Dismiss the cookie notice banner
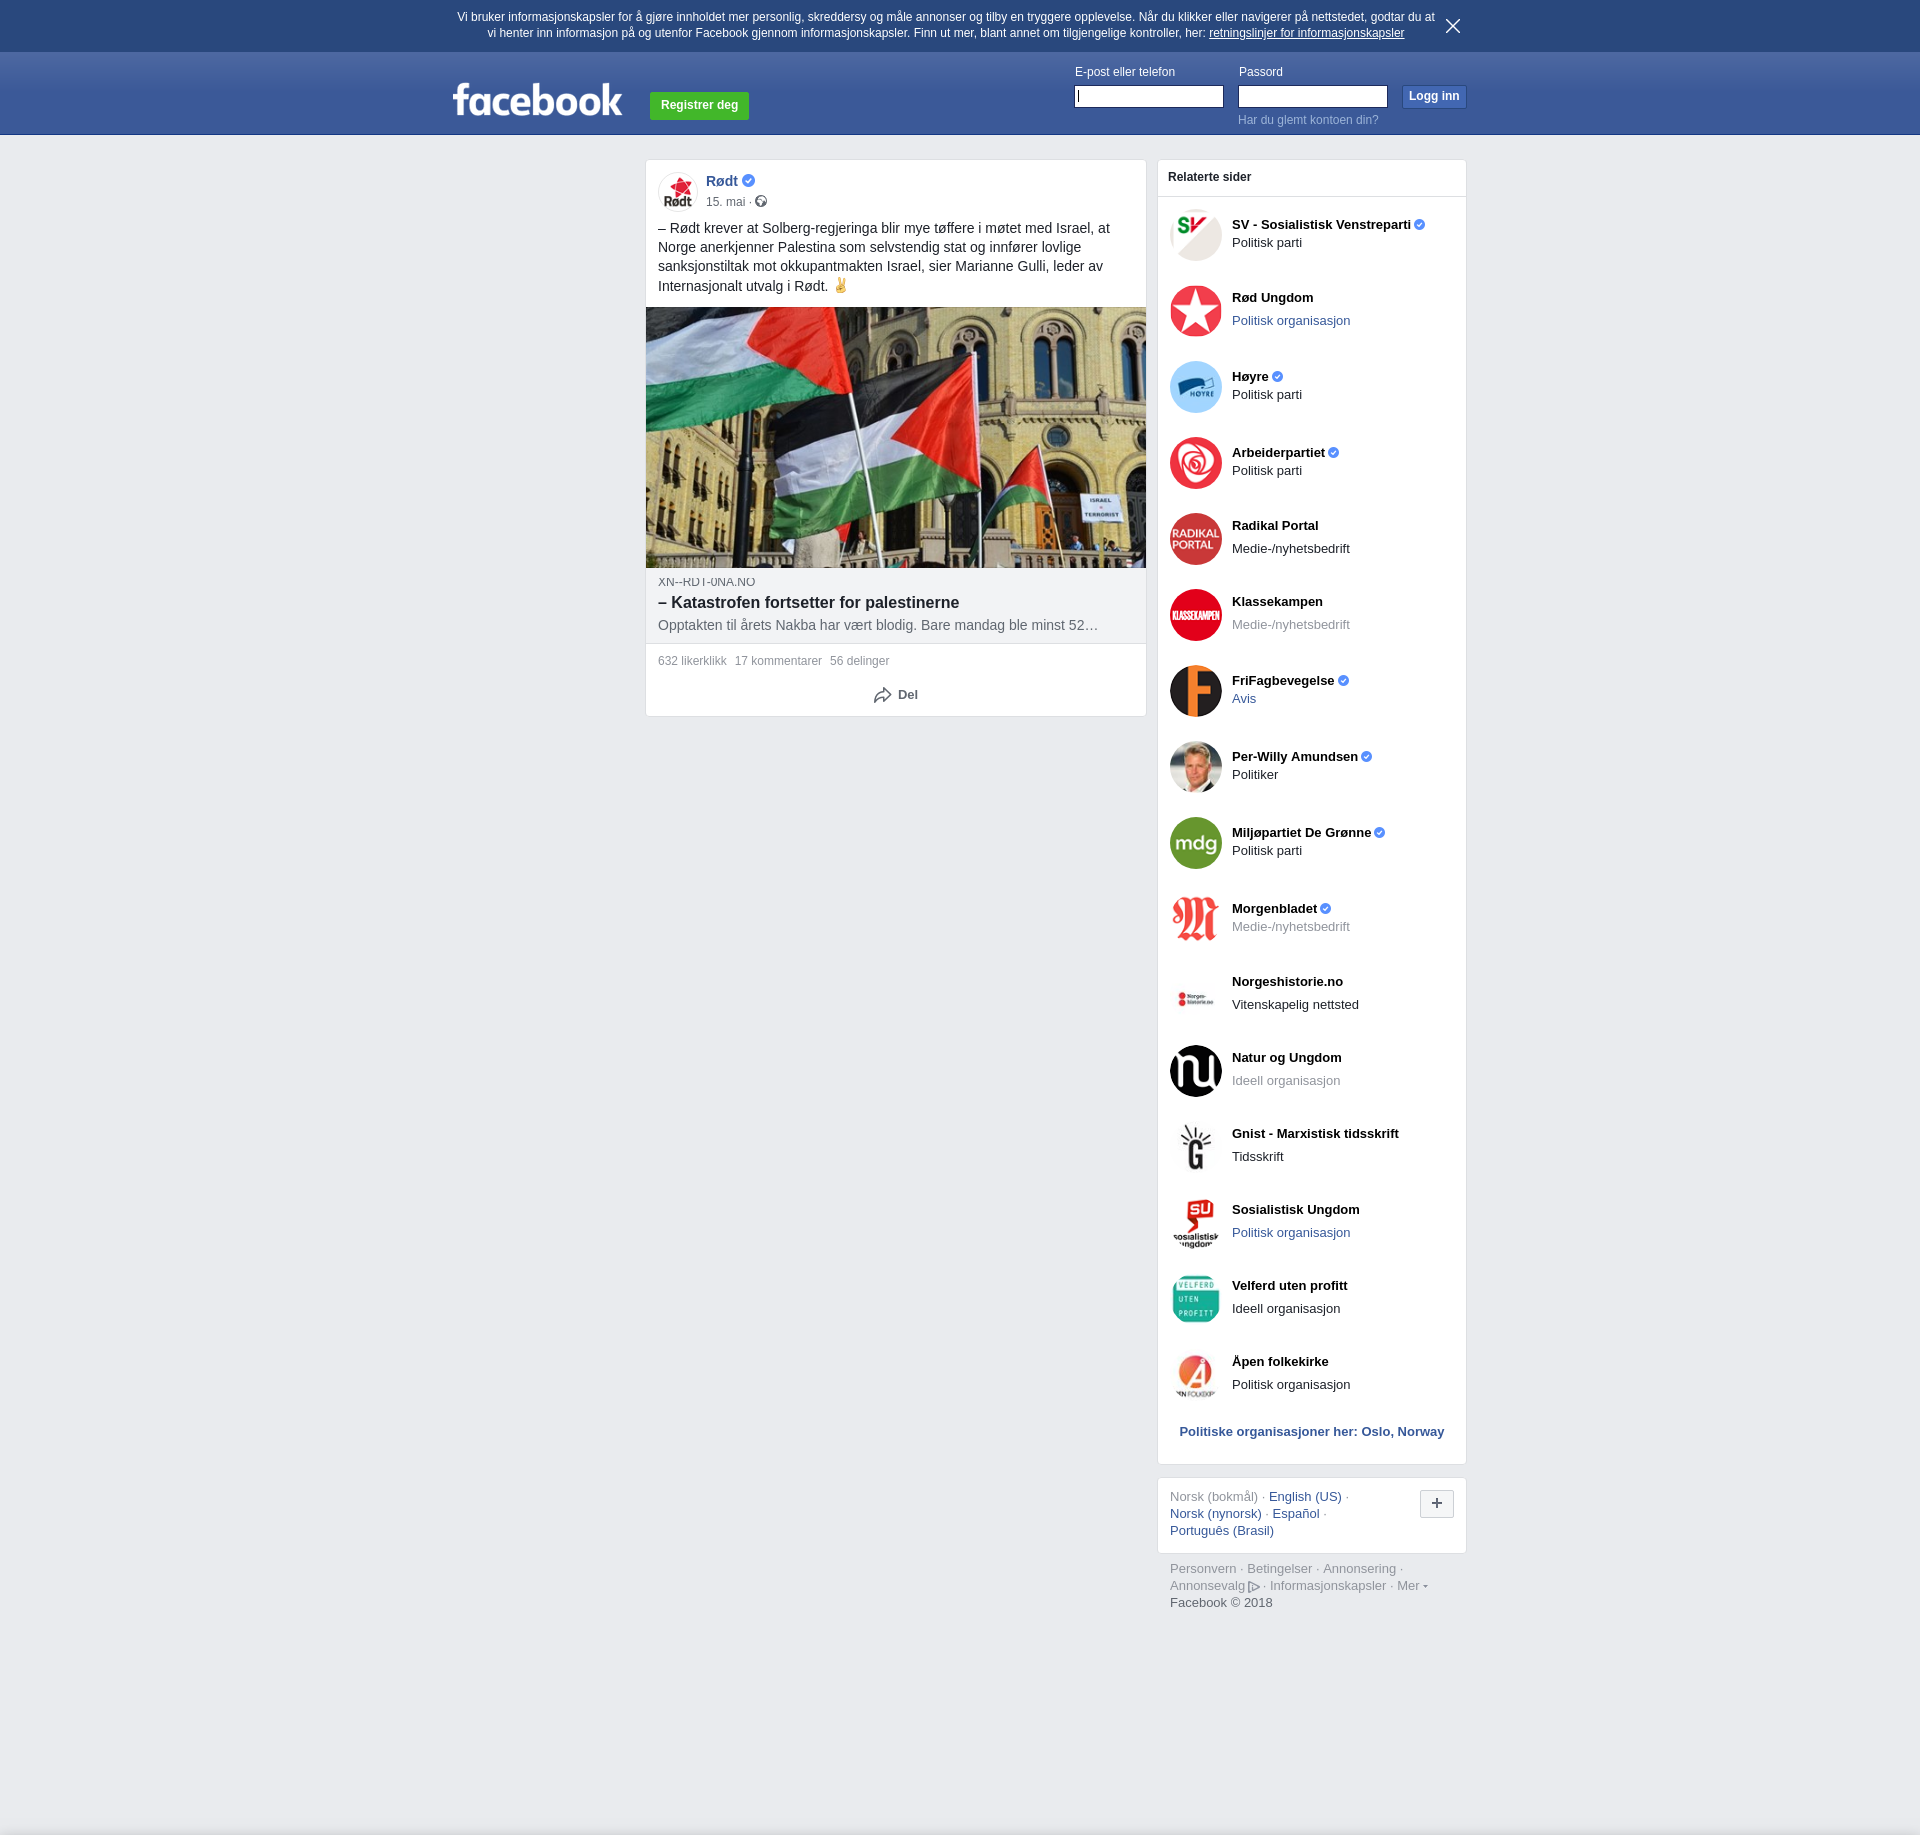This screenshot has width=1920, height=1835. [x=1453, y=26]
